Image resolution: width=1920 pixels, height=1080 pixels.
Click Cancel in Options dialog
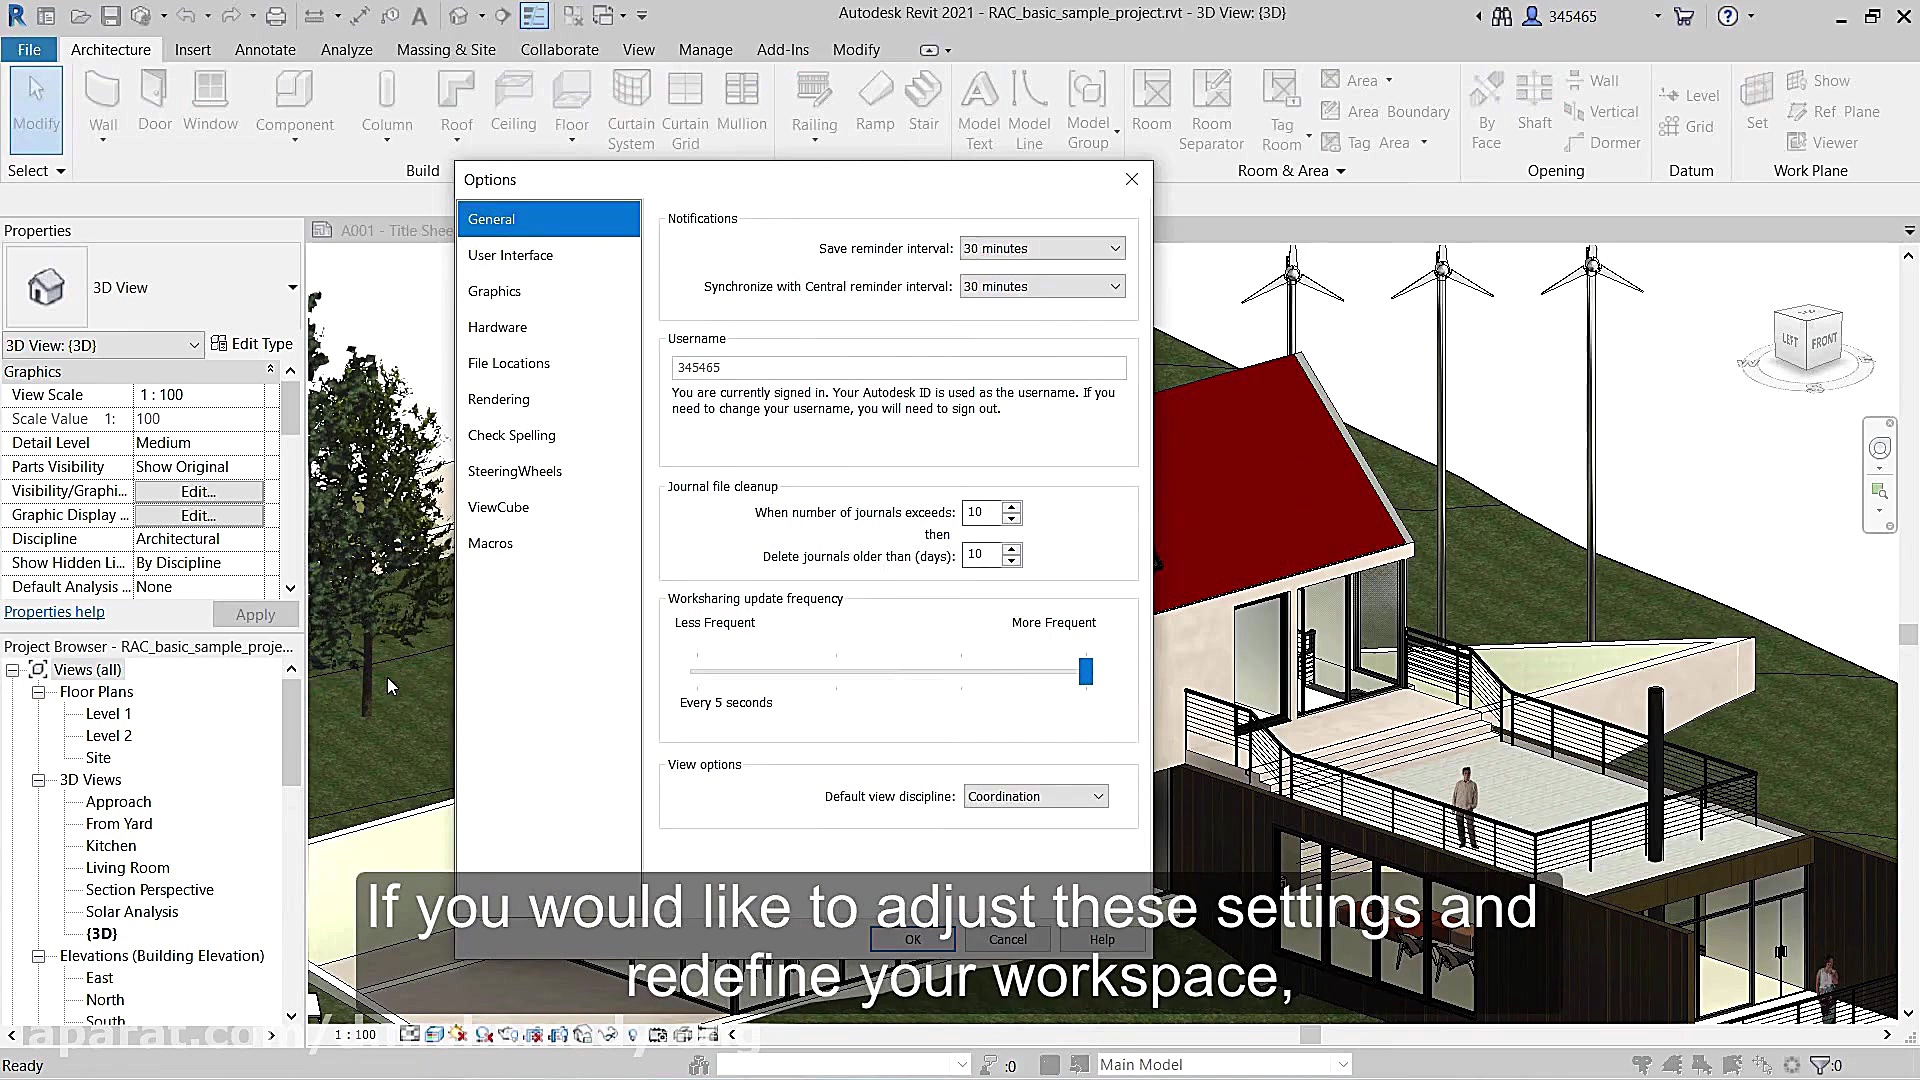1007,939
